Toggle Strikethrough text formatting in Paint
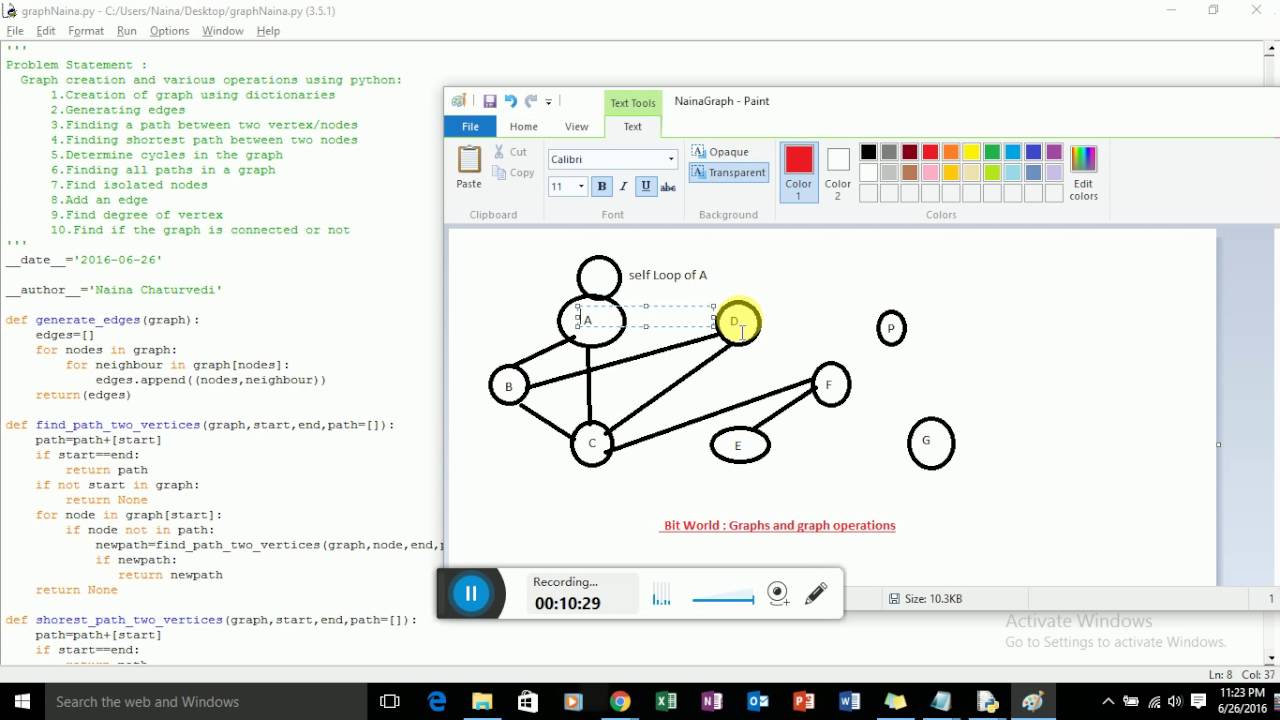The height and width of the screenshot is (720, 1280). click(x=668, y=186)
